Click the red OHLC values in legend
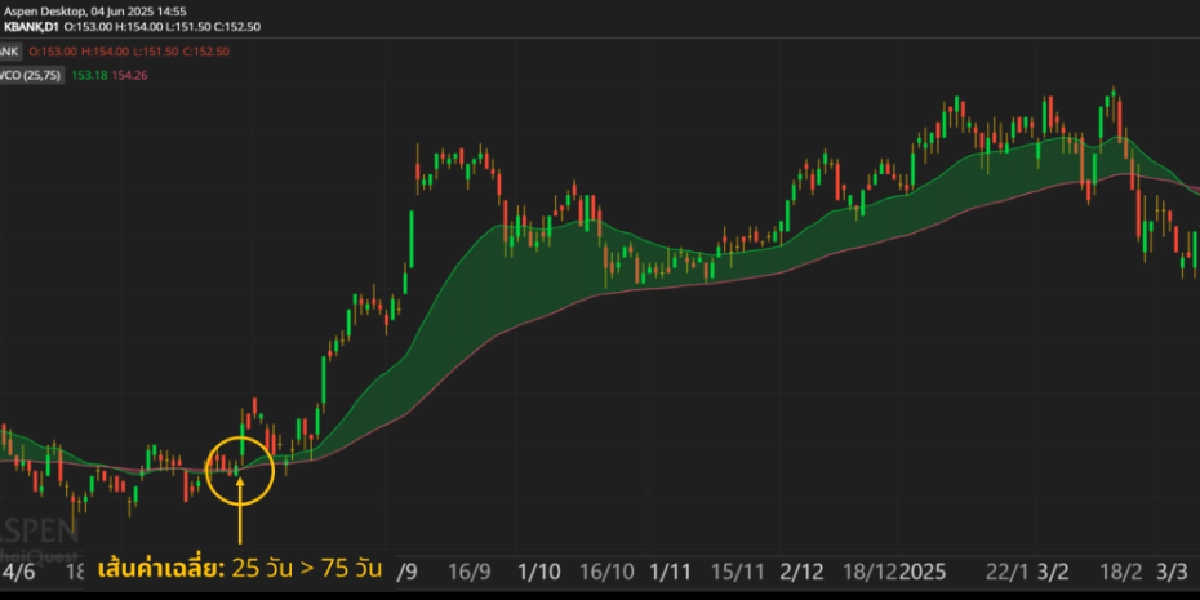 [128, 51]
